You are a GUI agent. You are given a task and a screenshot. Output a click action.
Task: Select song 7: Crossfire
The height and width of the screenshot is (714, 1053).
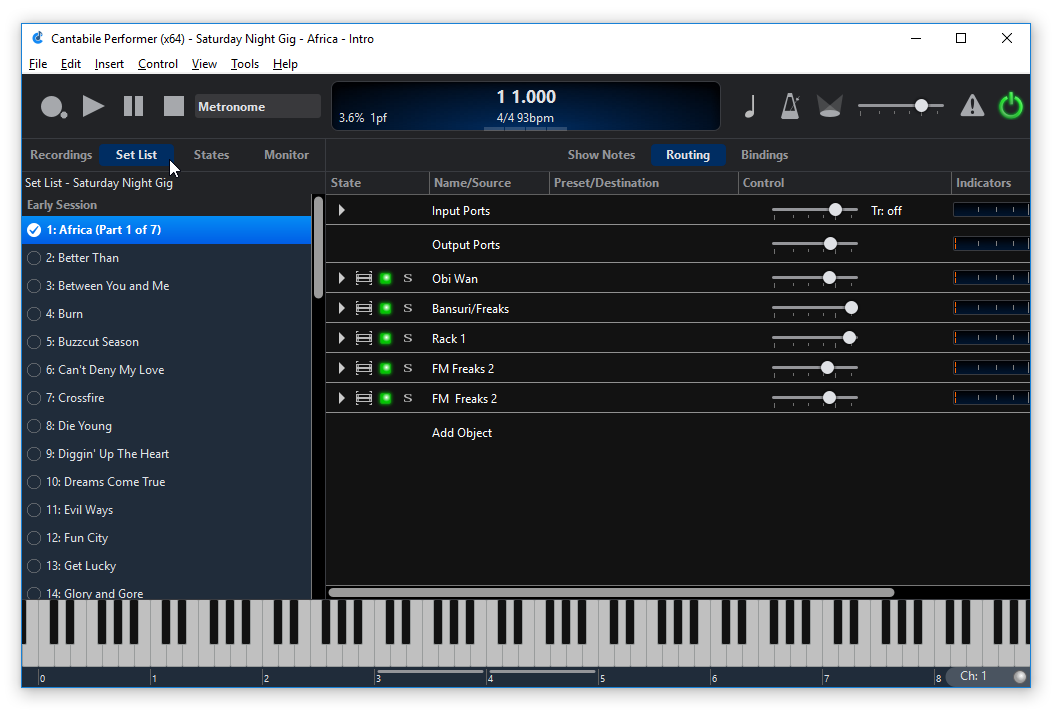[x=167, y=398]
